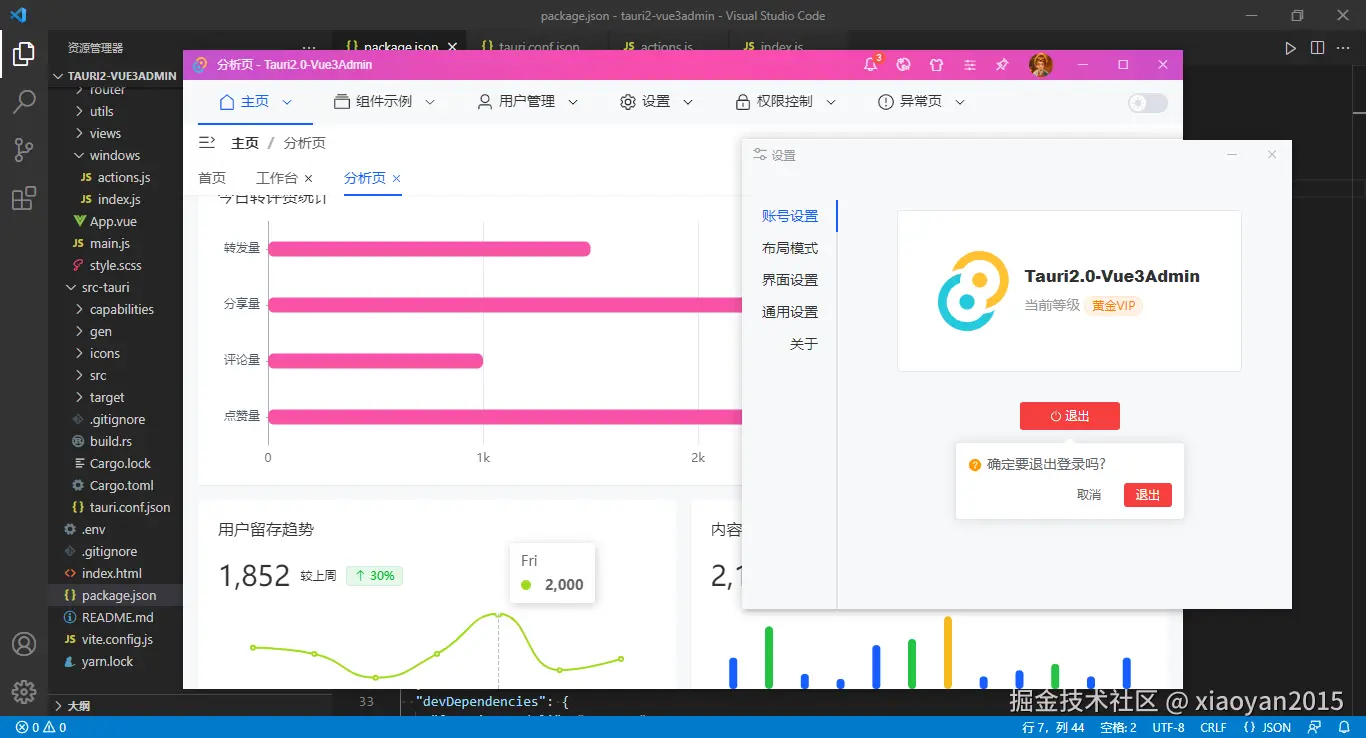Open Source Control in the VS Code activity bar

pyautogui.click(x=23, y=149)
